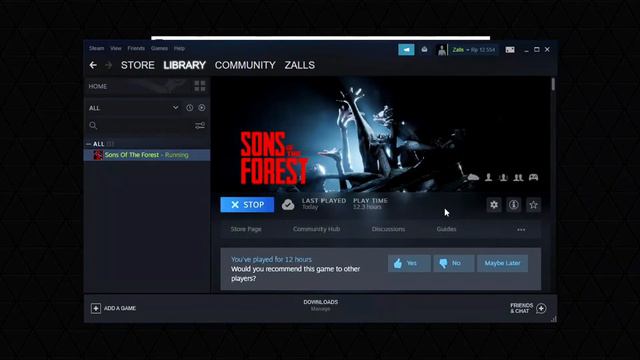Image resolution: width=640 pixels, height=360 pixels.
Task: Stop the running game
Action: pyautogui.click(x=247, y=204)
